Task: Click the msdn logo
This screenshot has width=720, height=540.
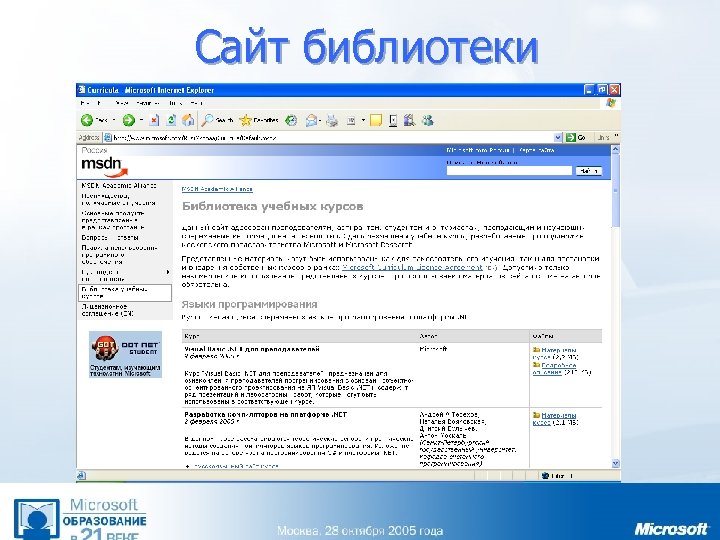Action: pyautogui.click(x=104, y=167)
